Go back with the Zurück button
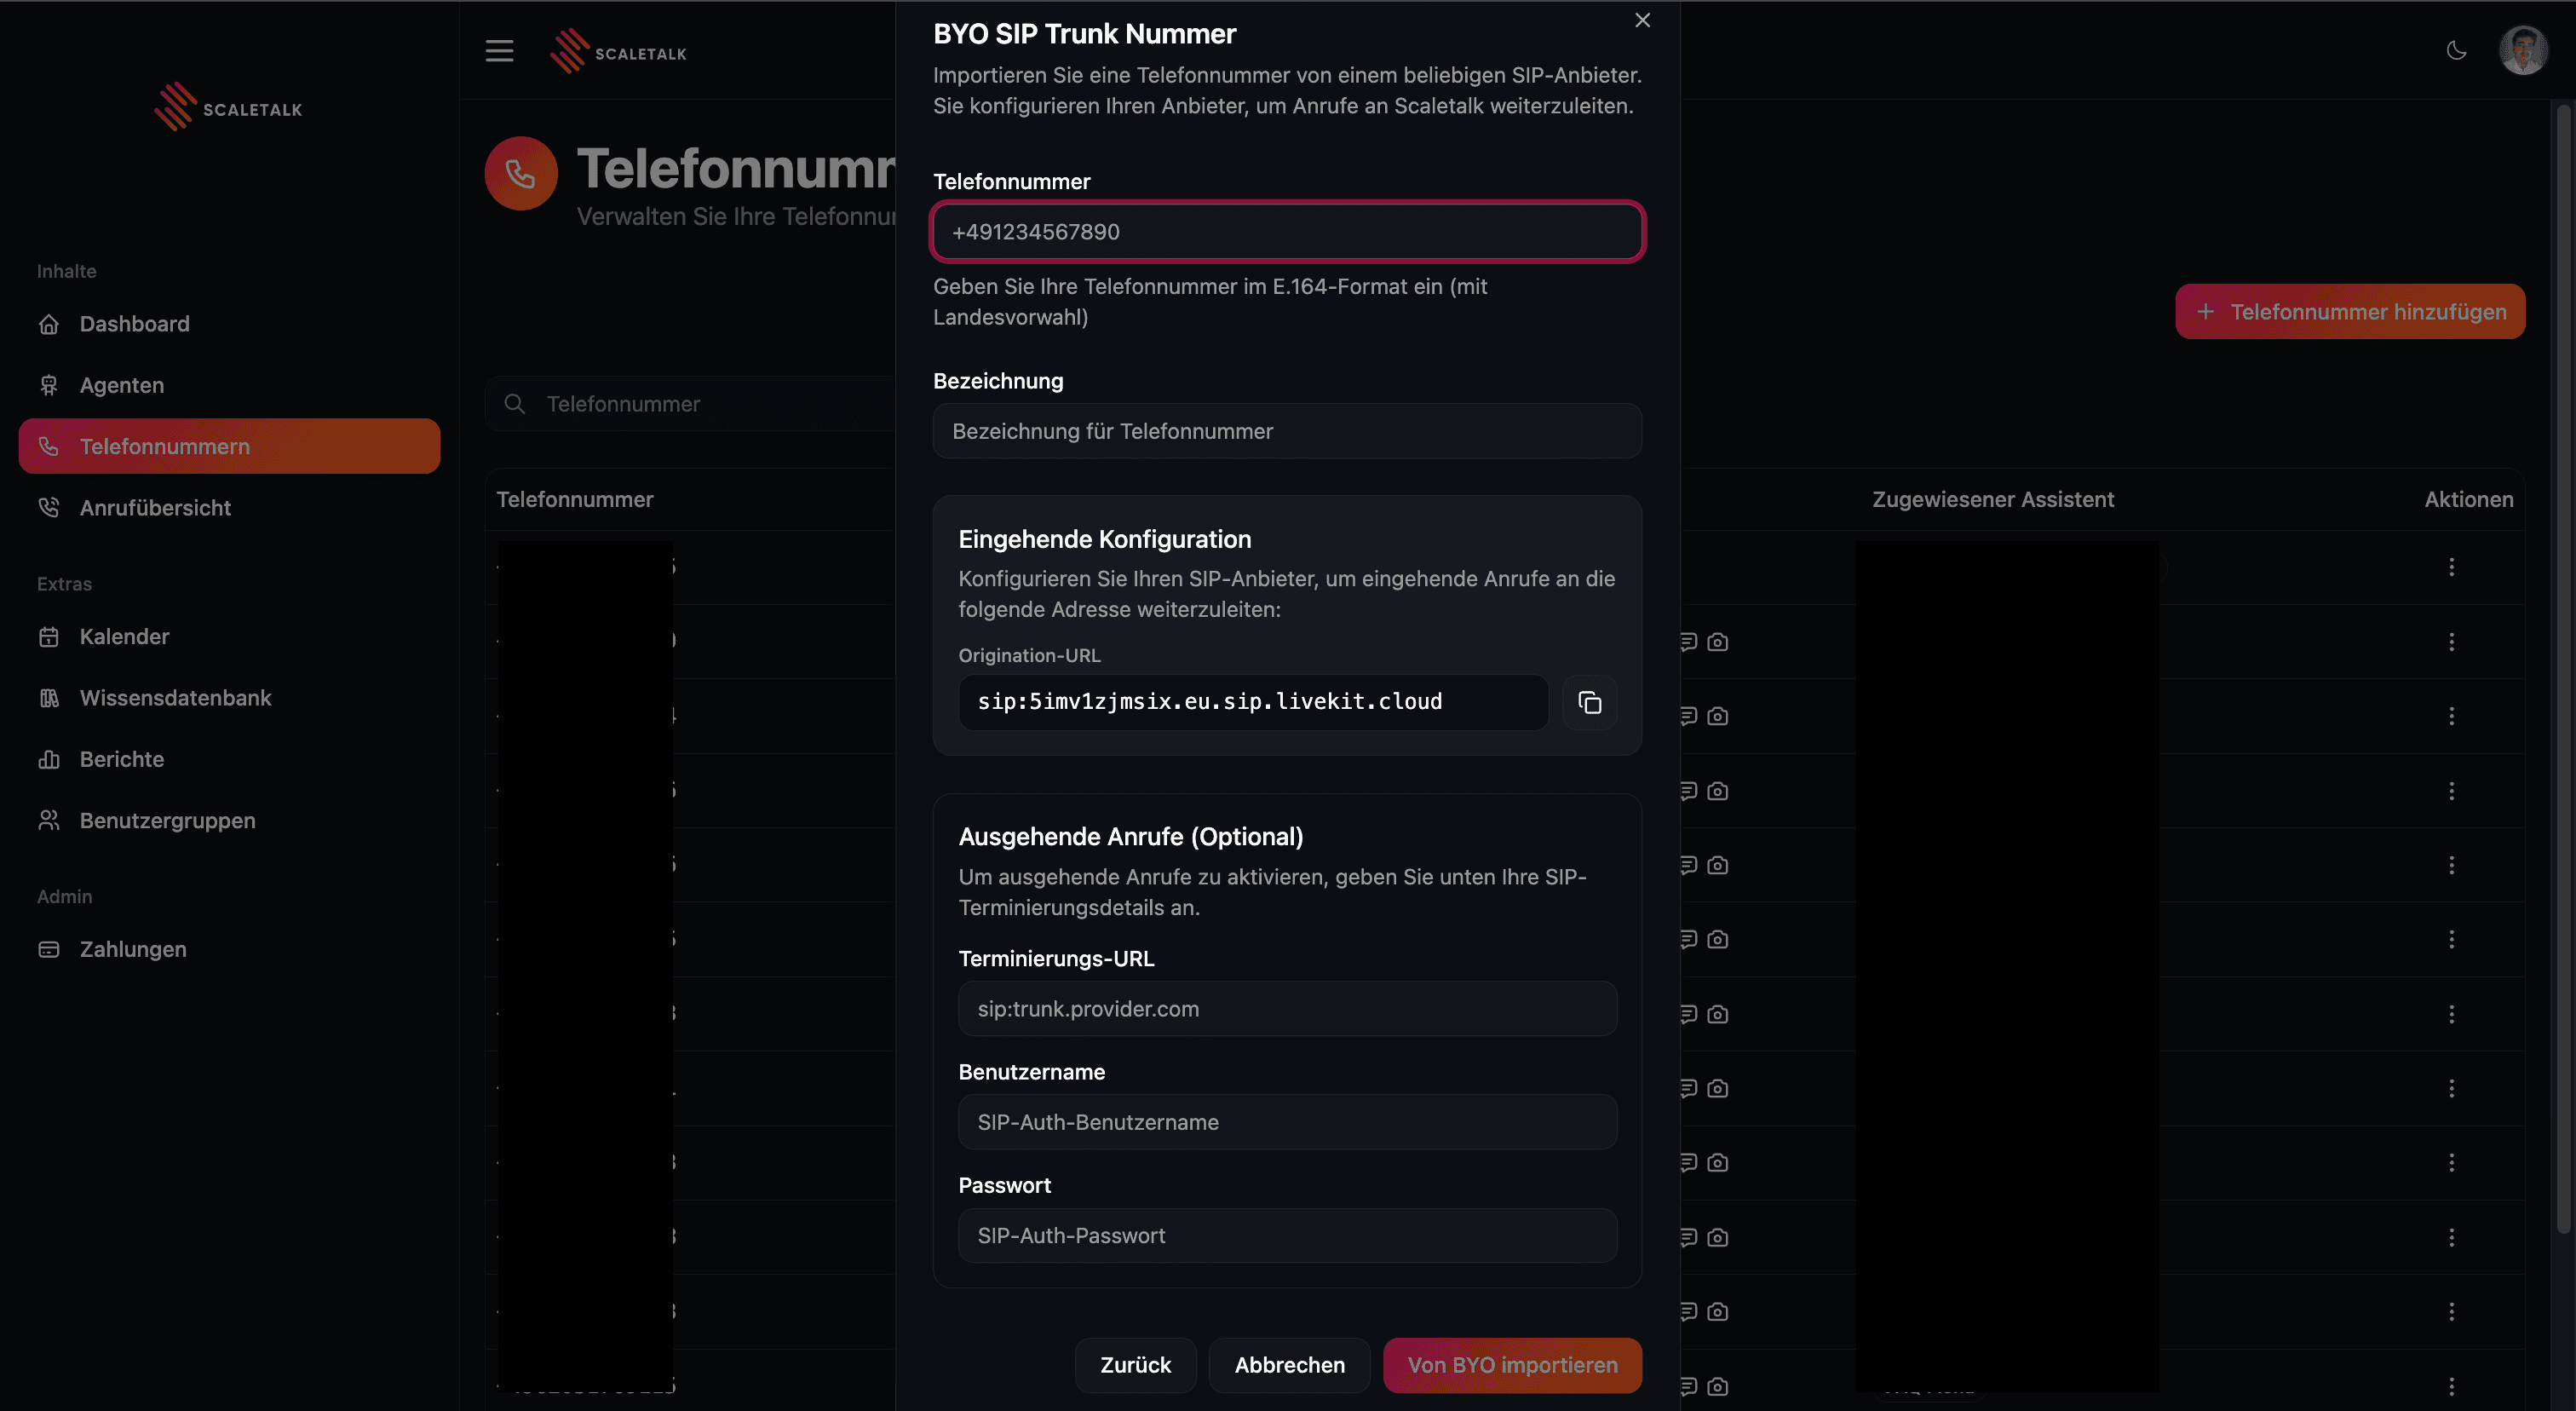The height and width of the screenshot is (1411, 2576). click(x=1135, y=1365)
